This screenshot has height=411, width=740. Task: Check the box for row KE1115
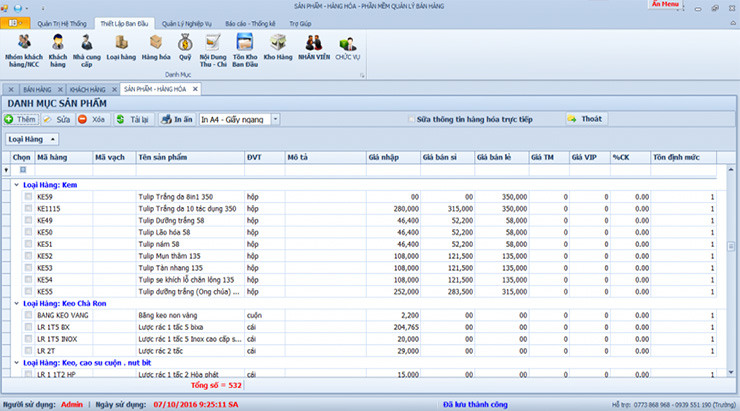click(x=28, y=209)
